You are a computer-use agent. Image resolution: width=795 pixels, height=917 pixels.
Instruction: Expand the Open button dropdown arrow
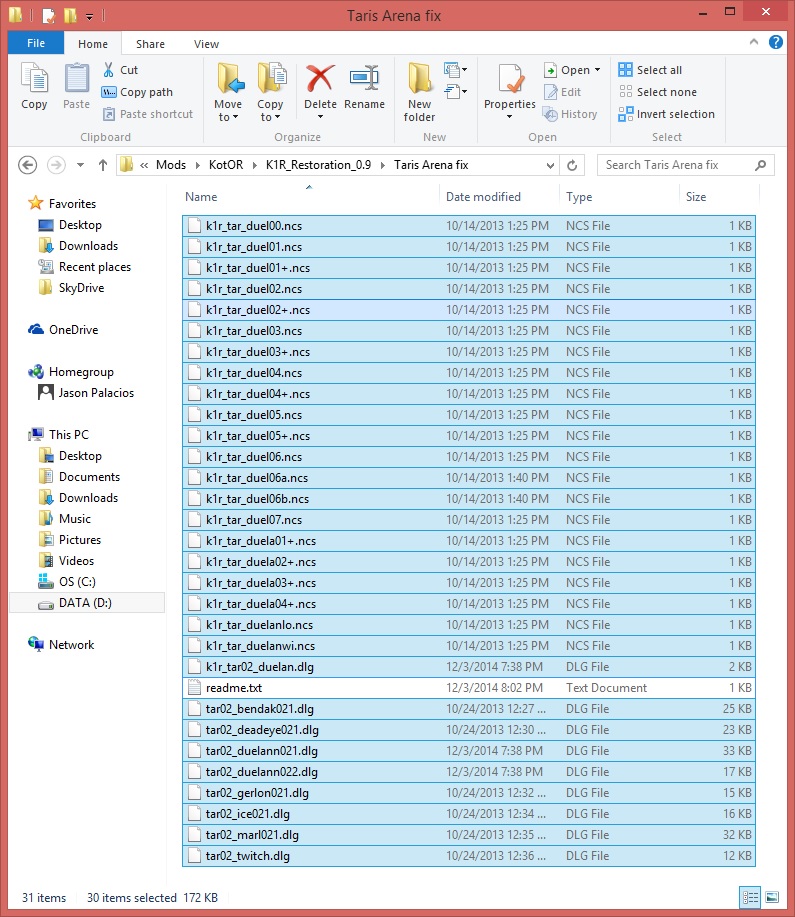coord(597,70)
